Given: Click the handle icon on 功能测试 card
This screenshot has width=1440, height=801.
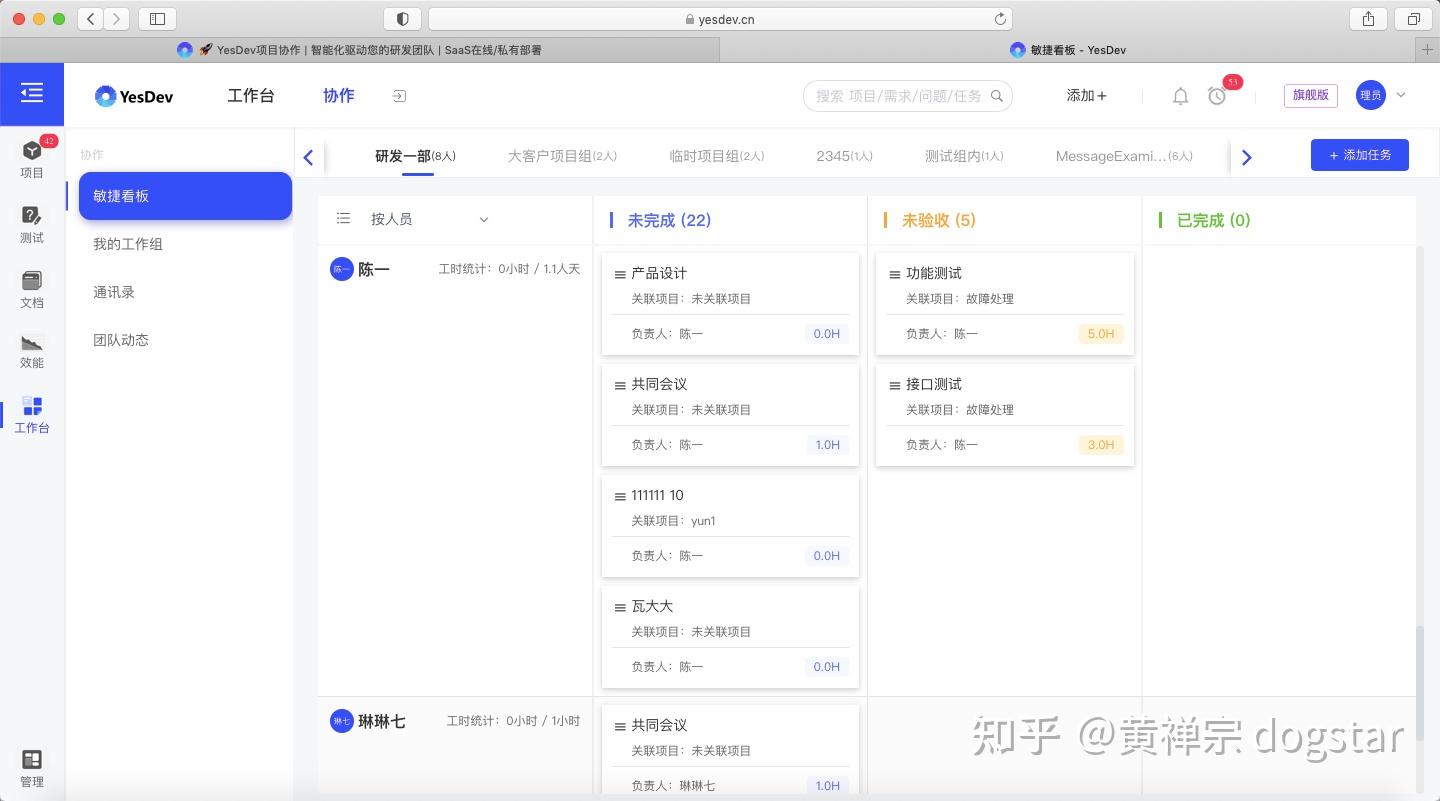Looking at the screenshot, I should coord(895,274).
